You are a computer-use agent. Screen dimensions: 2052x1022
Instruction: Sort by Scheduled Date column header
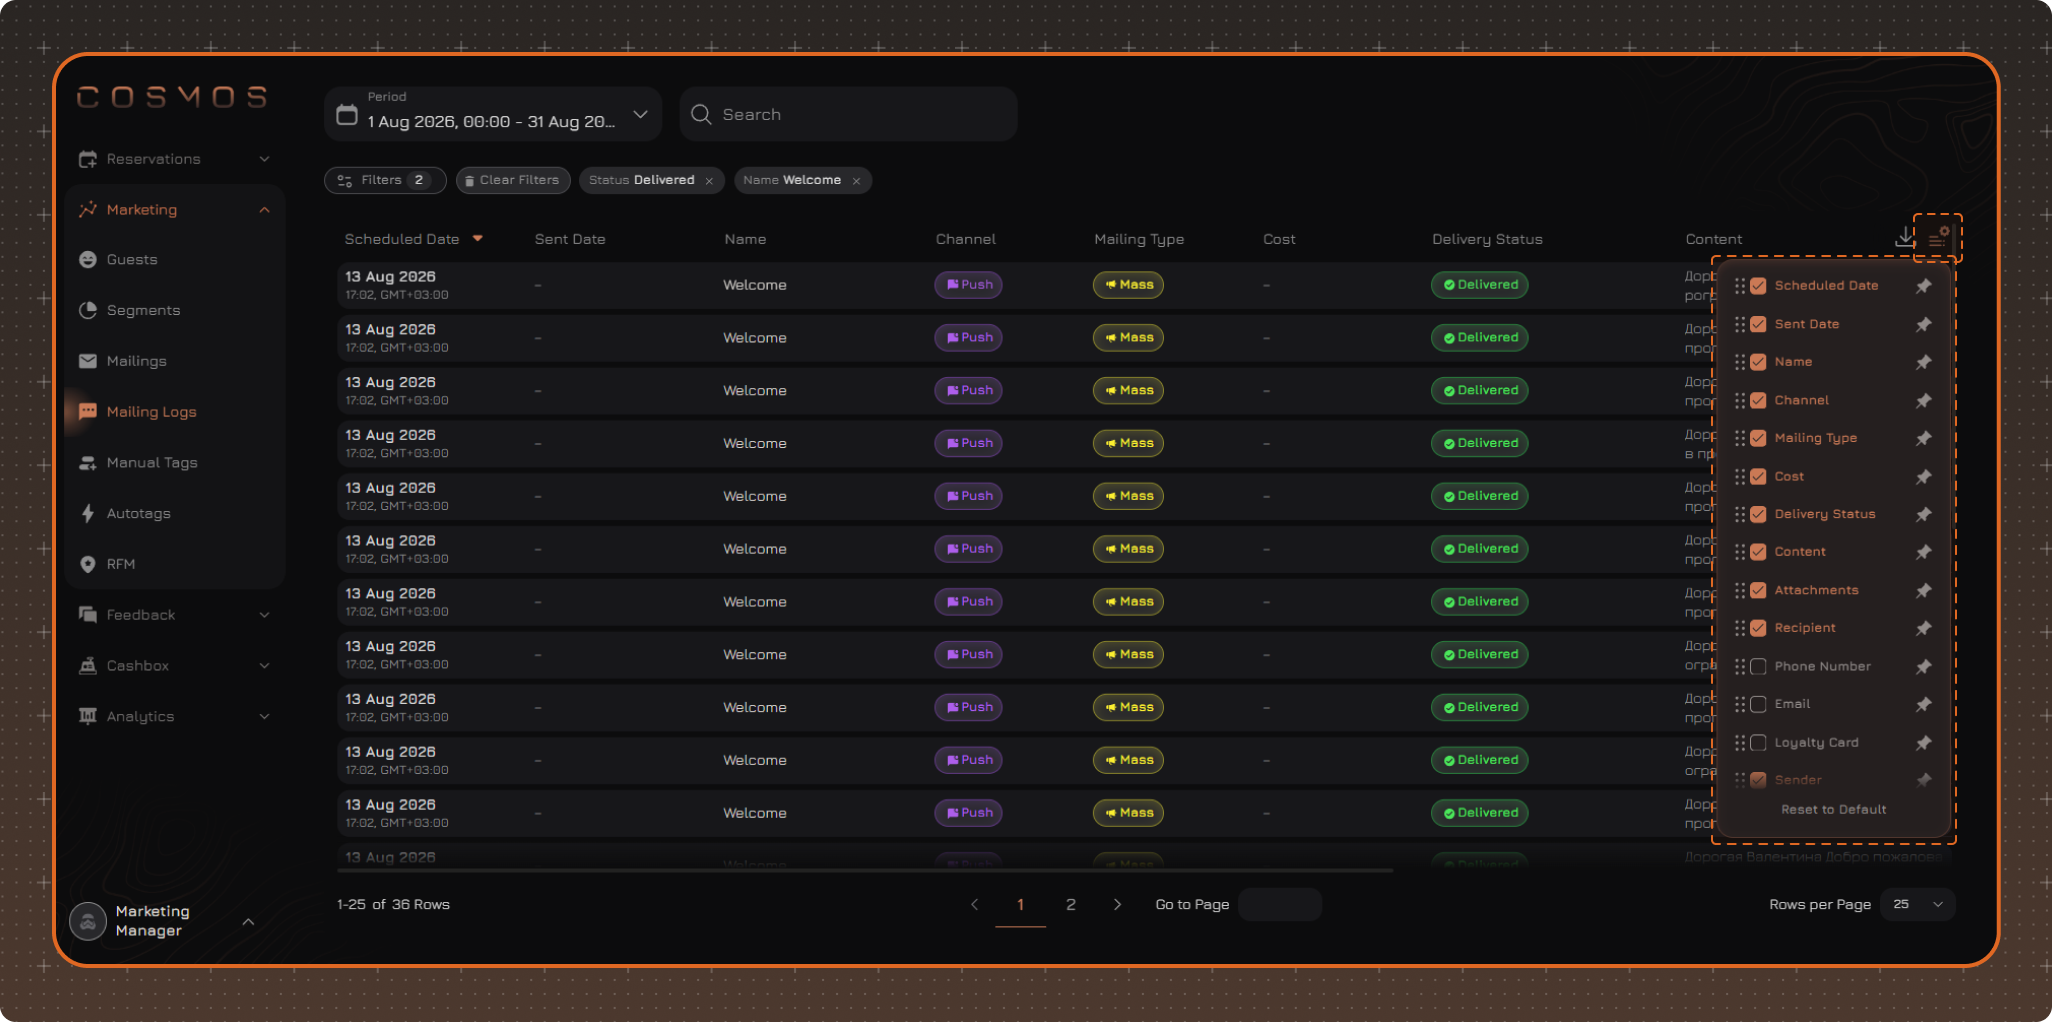tap(413, 239)
